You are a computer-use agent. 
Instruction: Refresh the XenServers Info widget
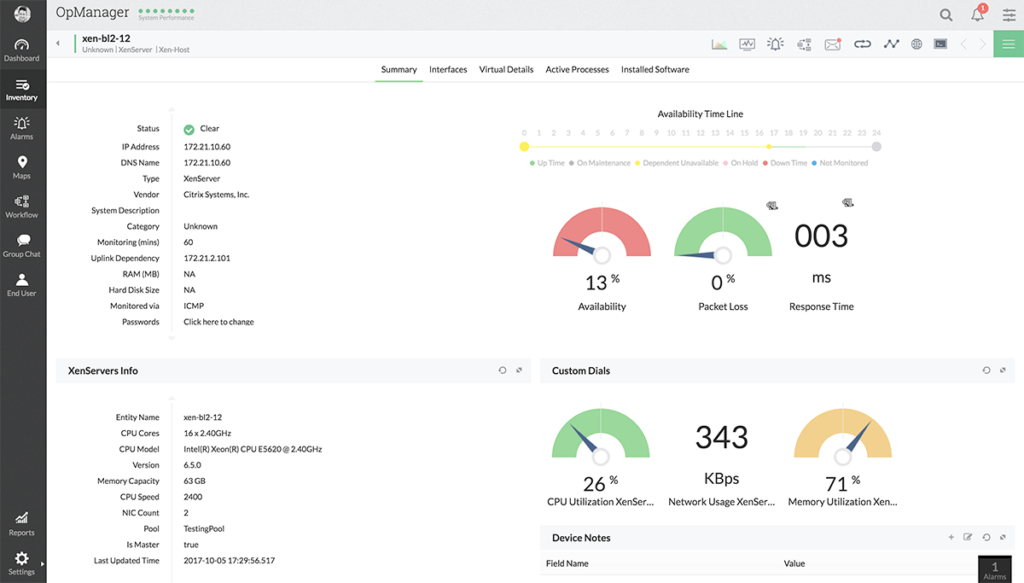[503, 370]
